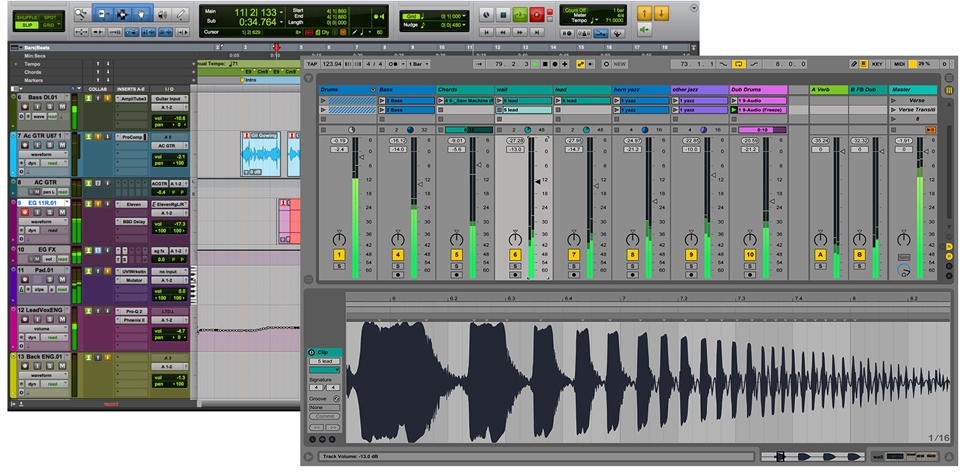This screenshot has width=960, height=472.
Task: Open Main counter format dropdown
Action: click(281, 12)
